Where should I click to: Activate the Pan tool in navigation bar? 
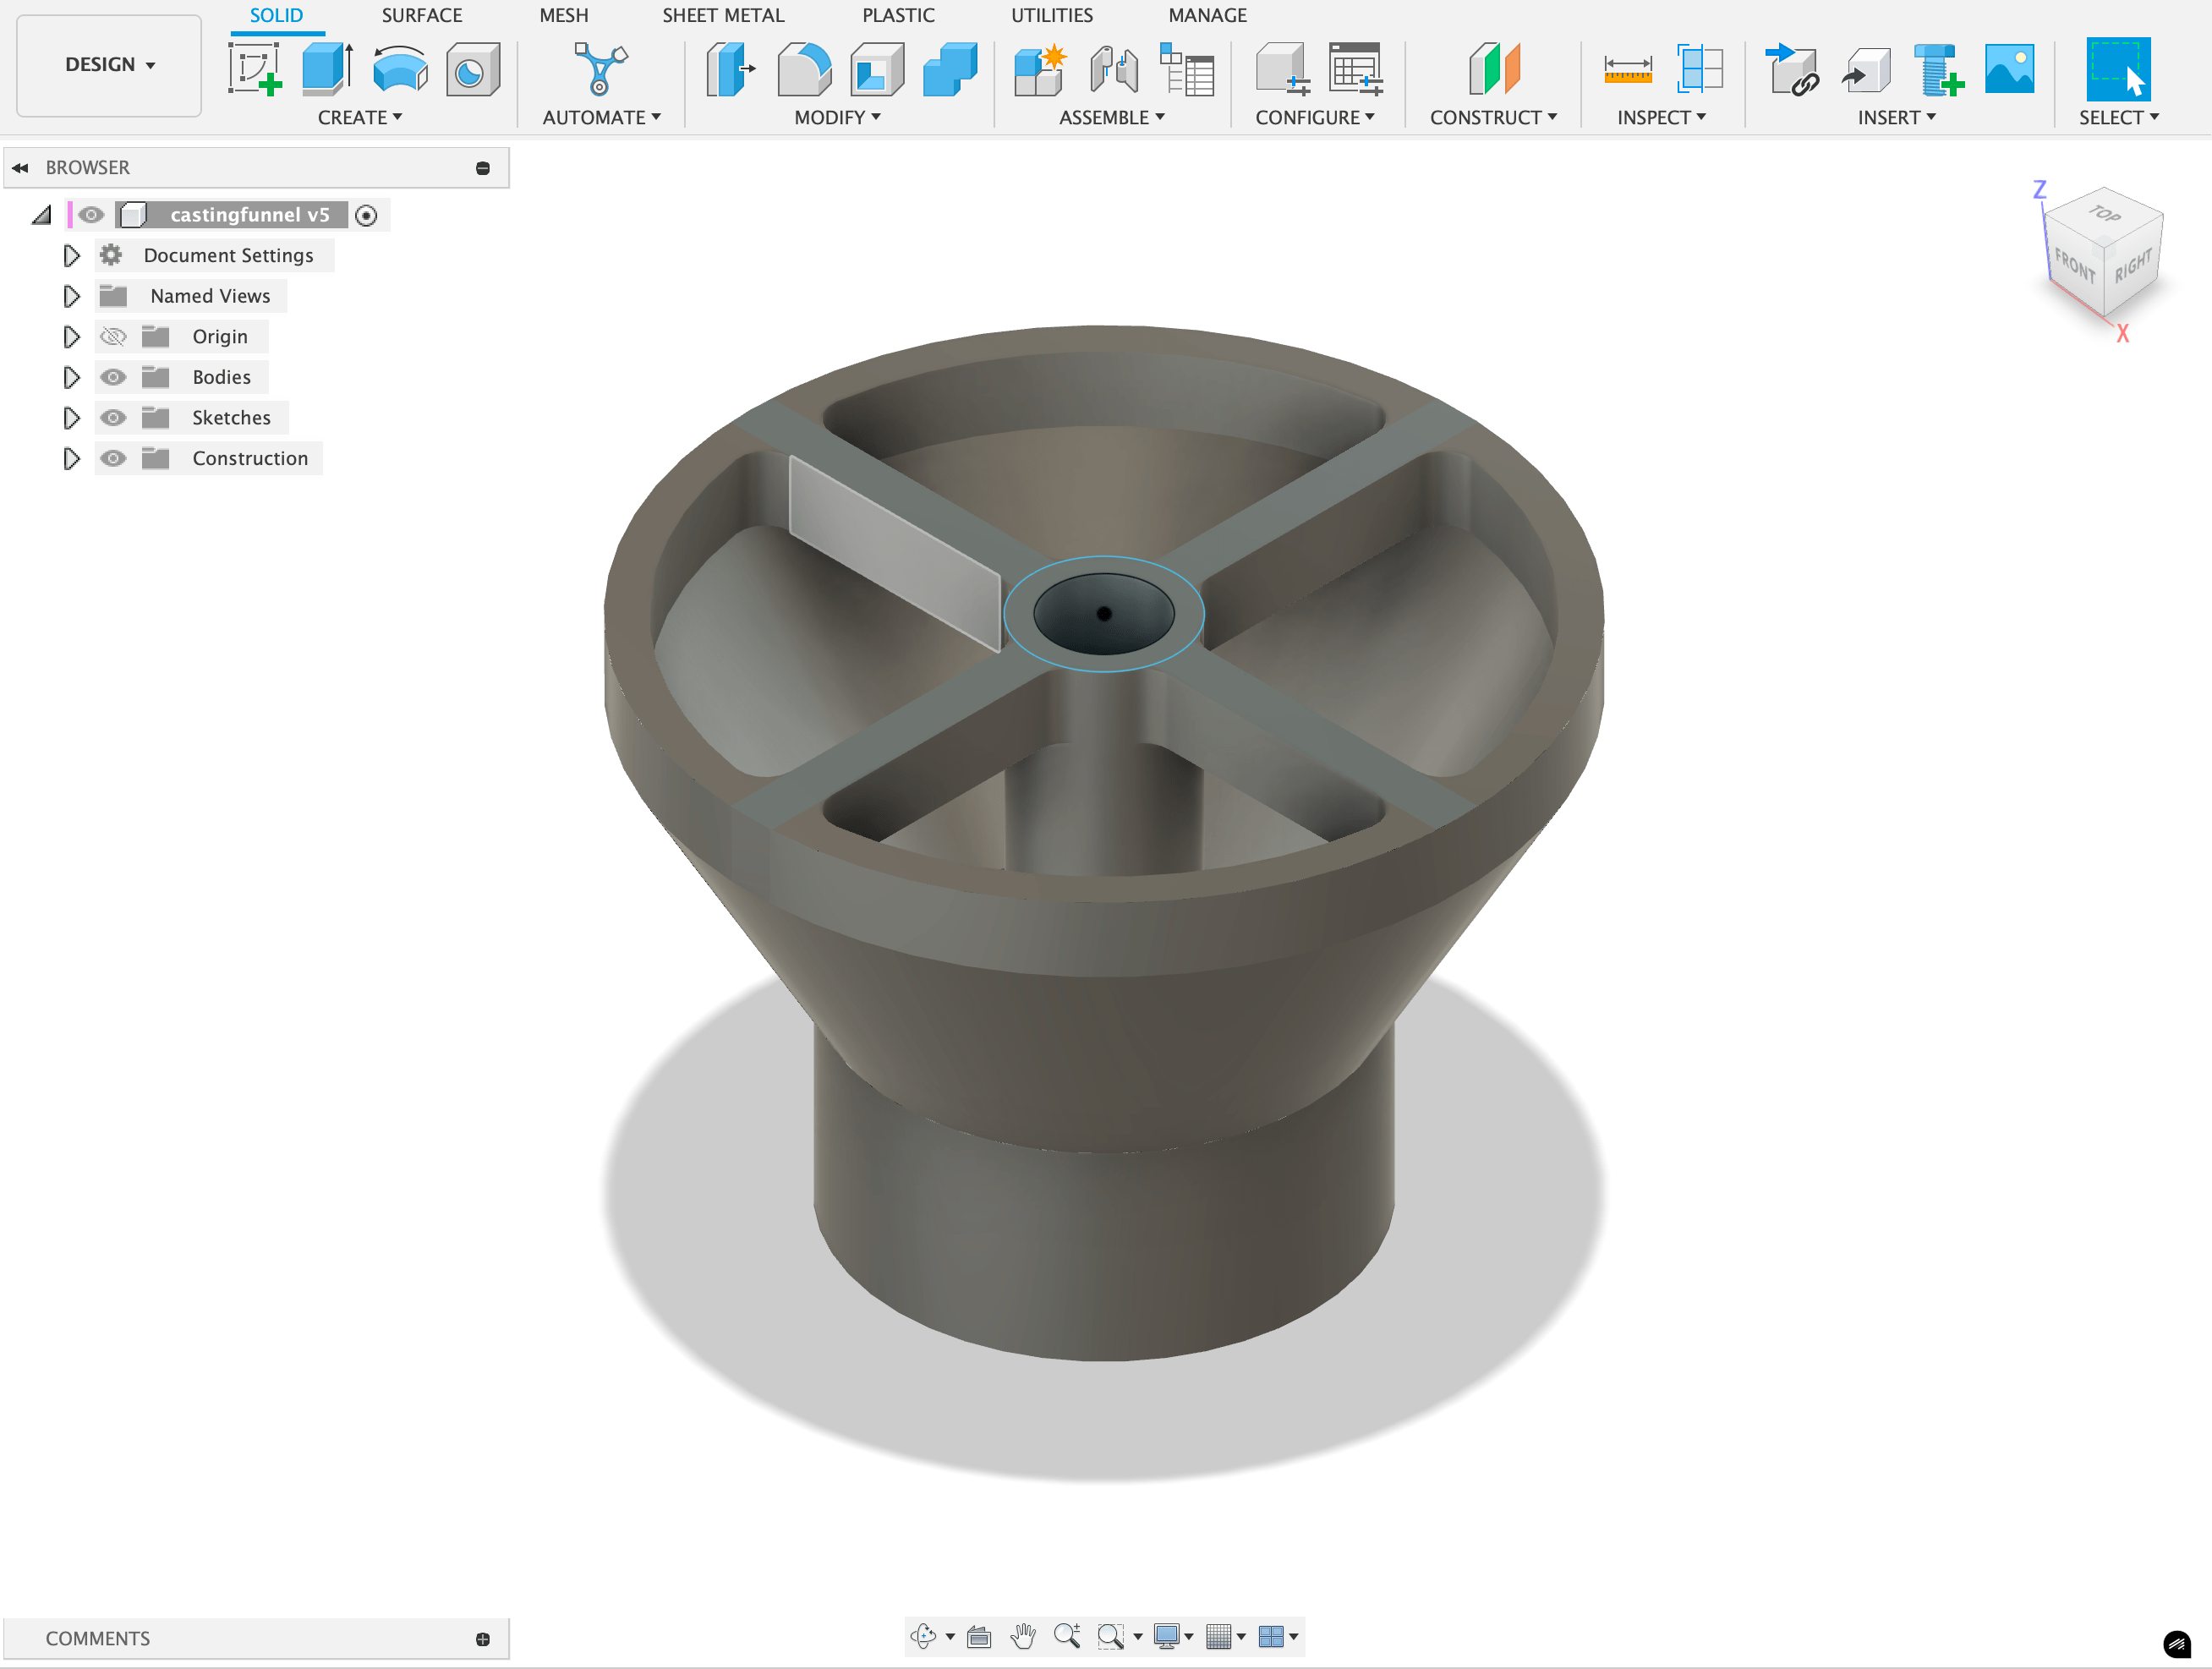coord(1023,1637)
